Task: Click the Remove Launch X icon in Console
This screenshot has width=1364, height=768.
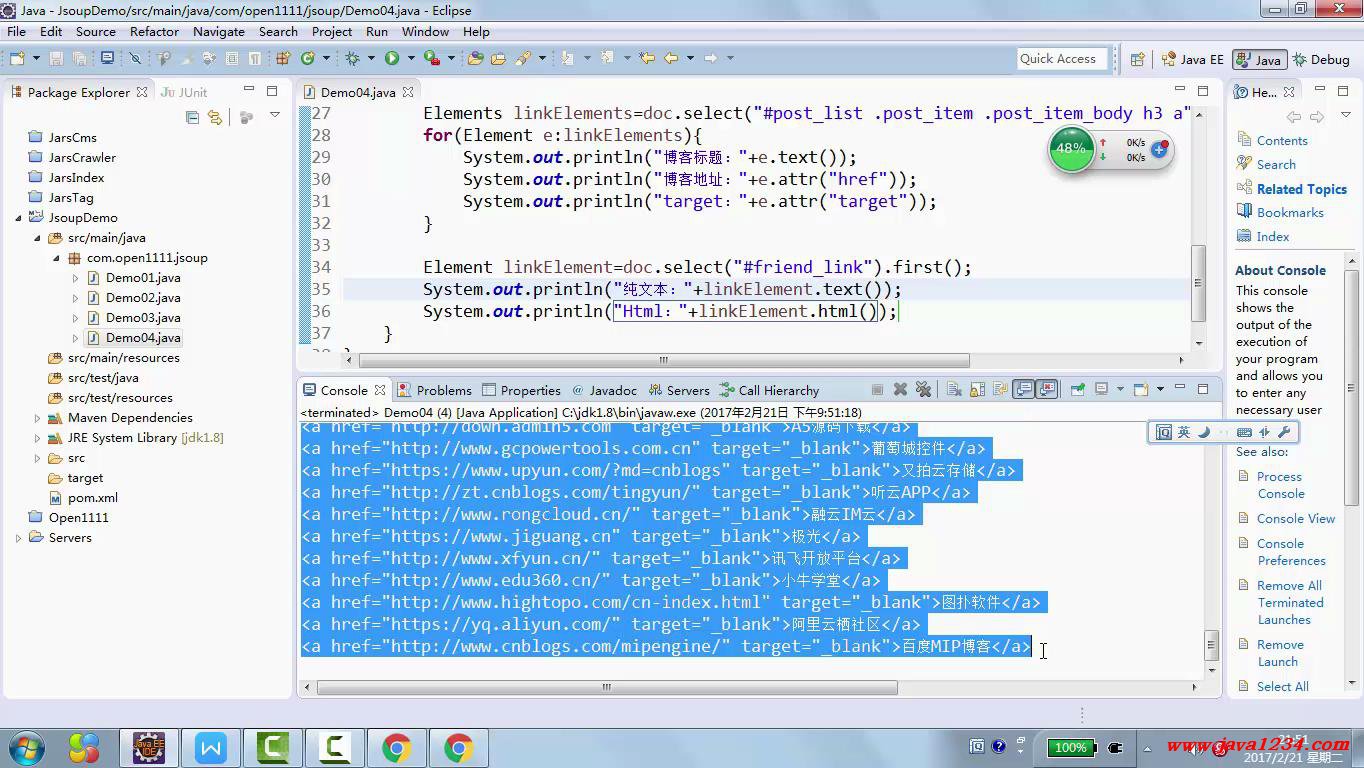Action: [900, 390]
